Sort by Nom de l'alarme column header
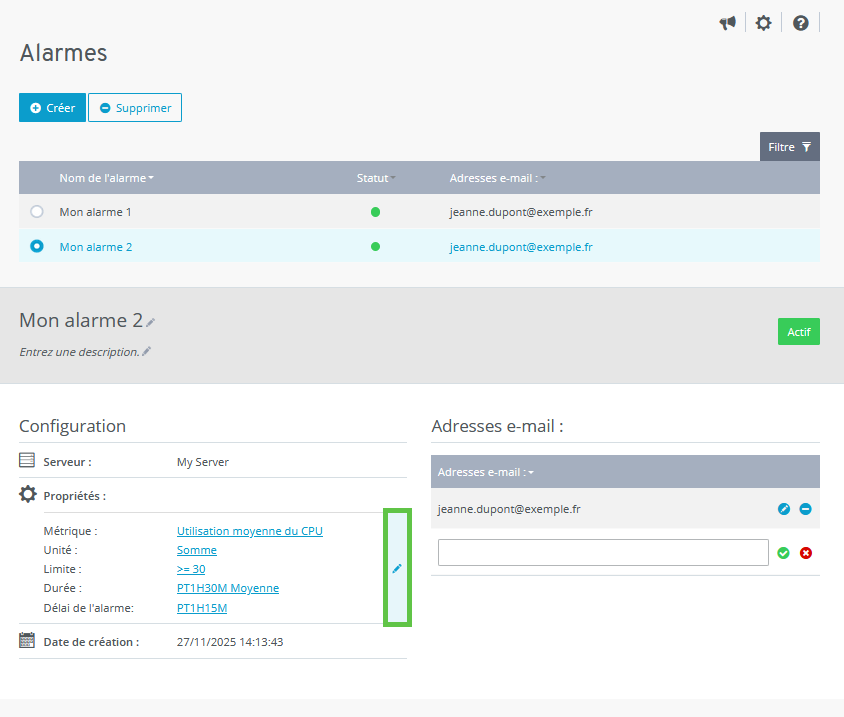Screen dimensions: 844x717 106,178
